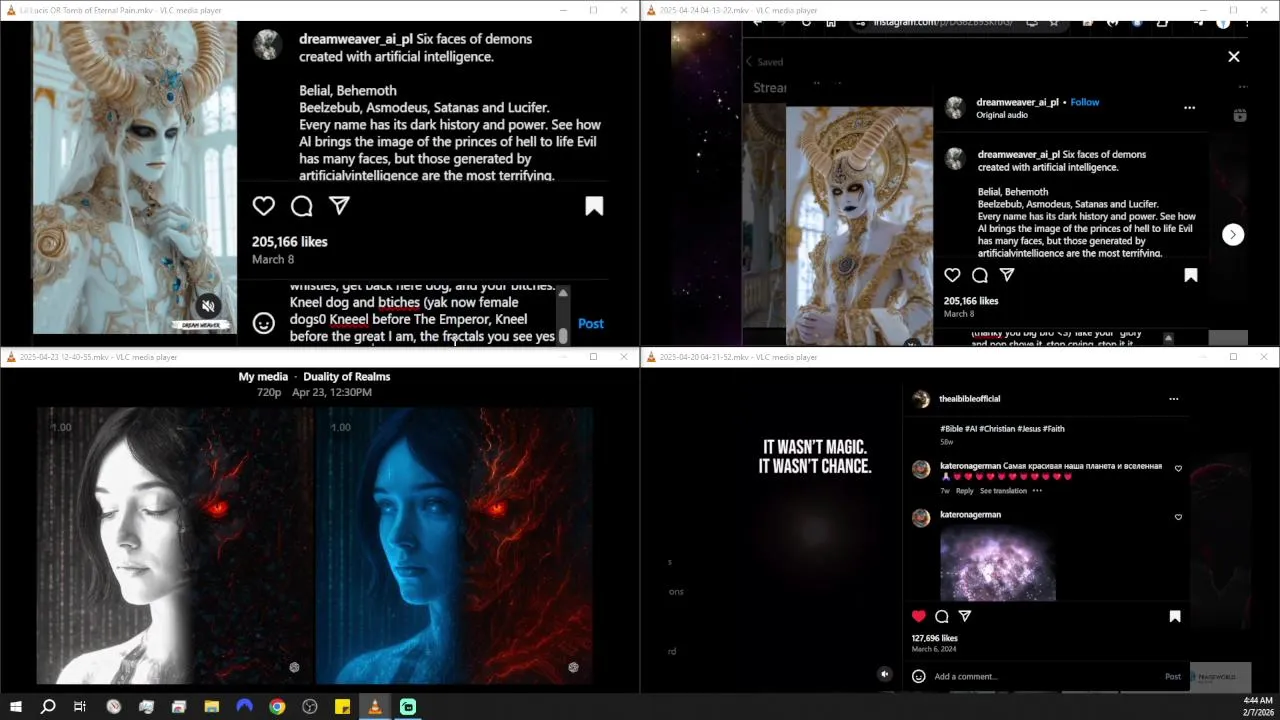Click galaxy GIF in kateronagerman's comment

pos(998,562)
